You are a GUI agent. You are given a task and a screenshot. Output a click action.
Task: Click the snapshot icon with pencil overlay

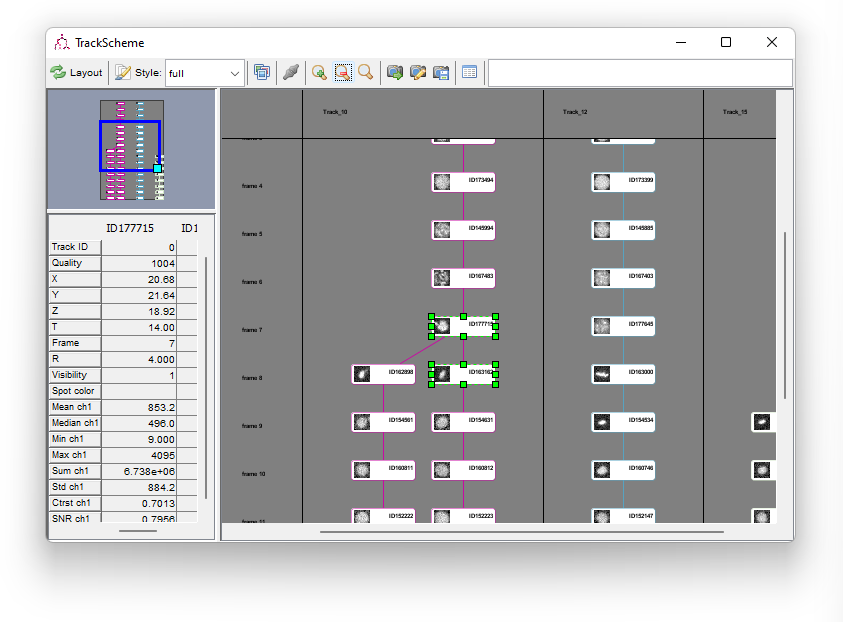point(418,72)
